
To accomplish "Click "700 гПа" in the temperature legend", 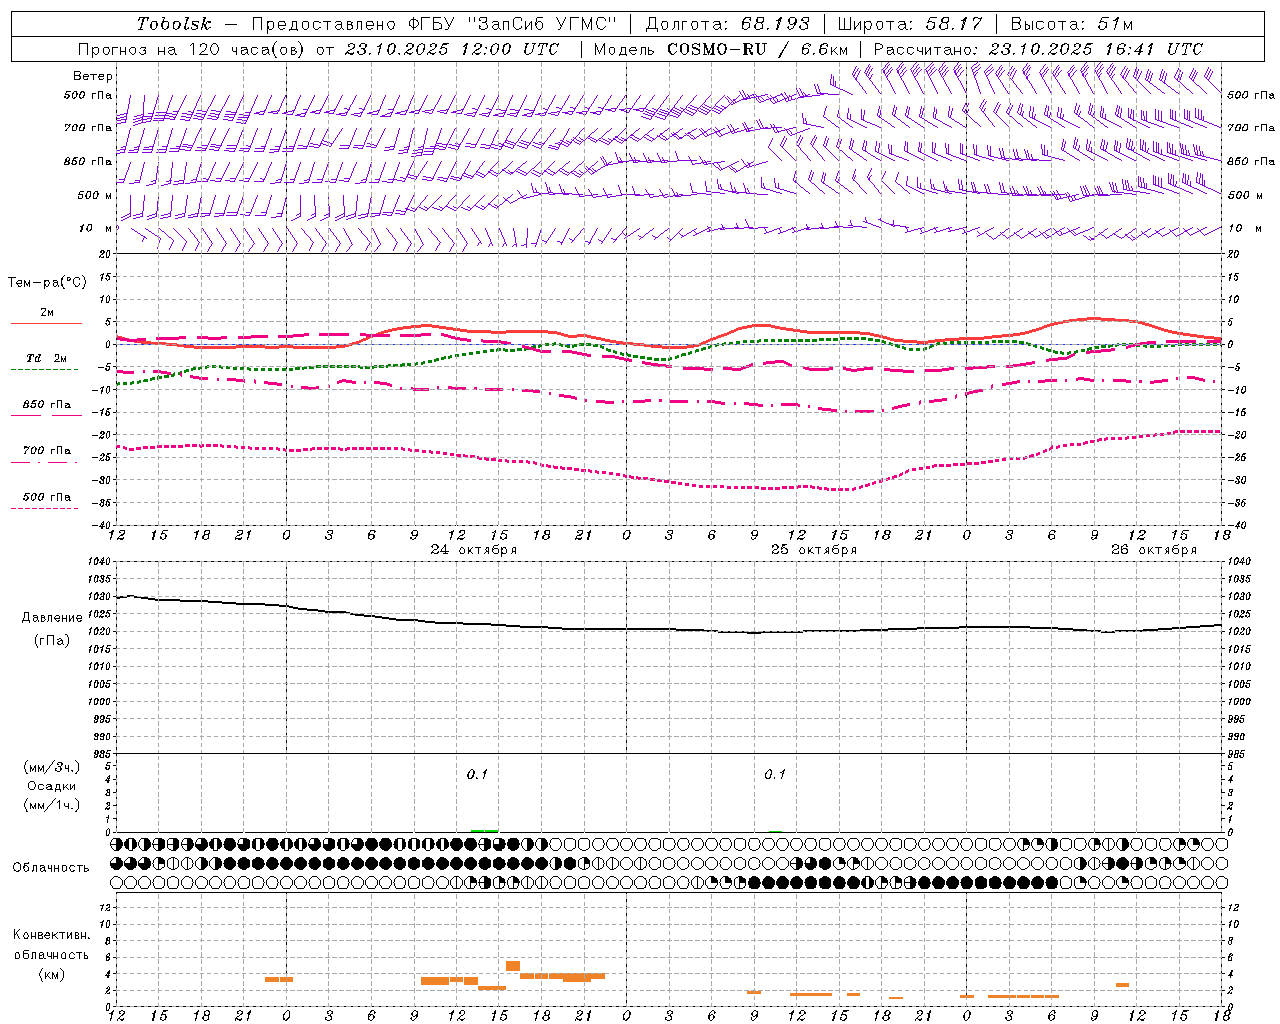I will (46, 451).
